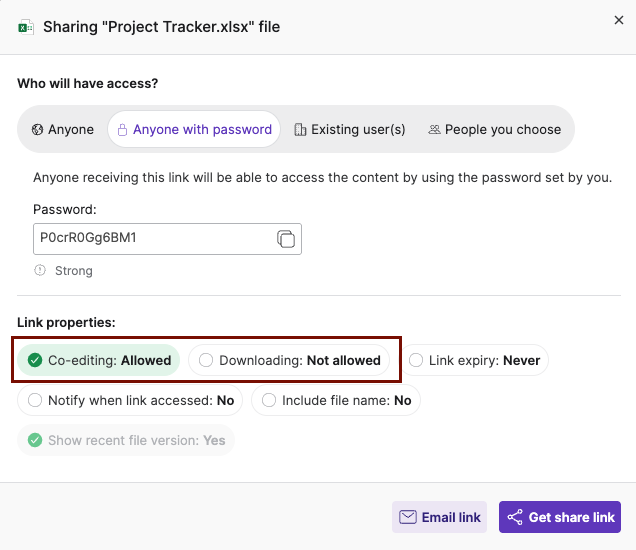Click the envelope icon on Email link

click(408, 517)
